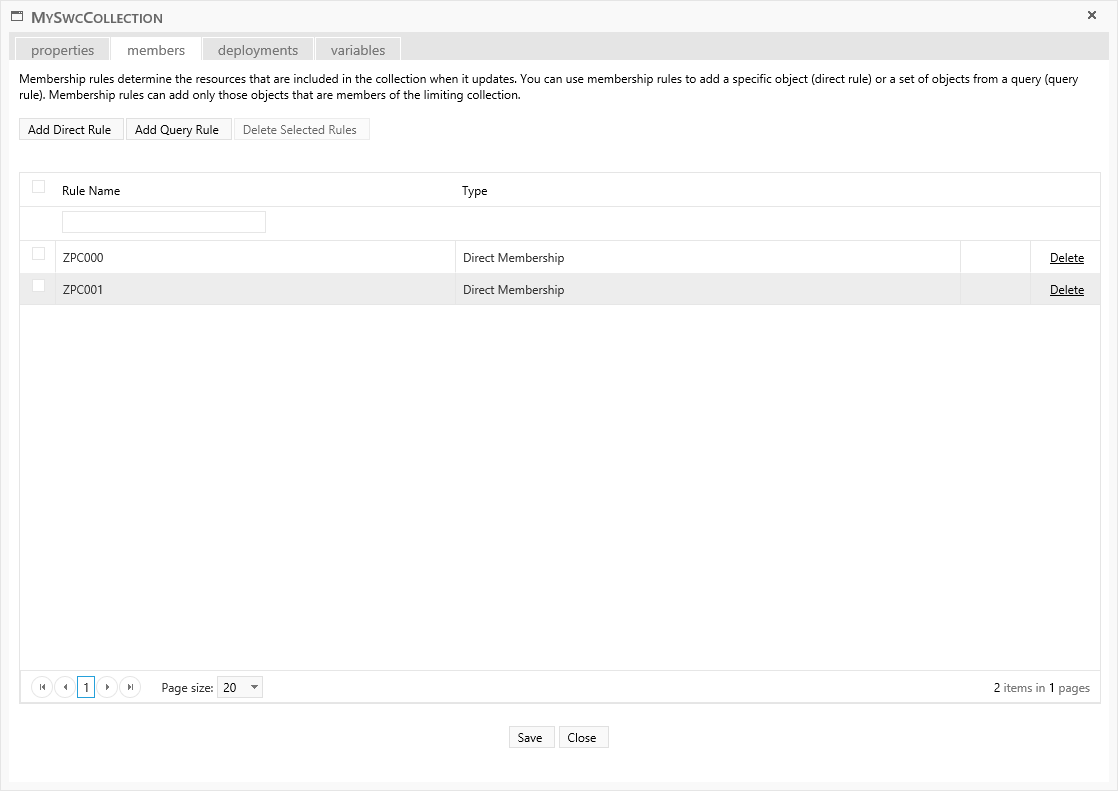Switch to the properties tab
1118x791 pixels.
tap(62, 50)
